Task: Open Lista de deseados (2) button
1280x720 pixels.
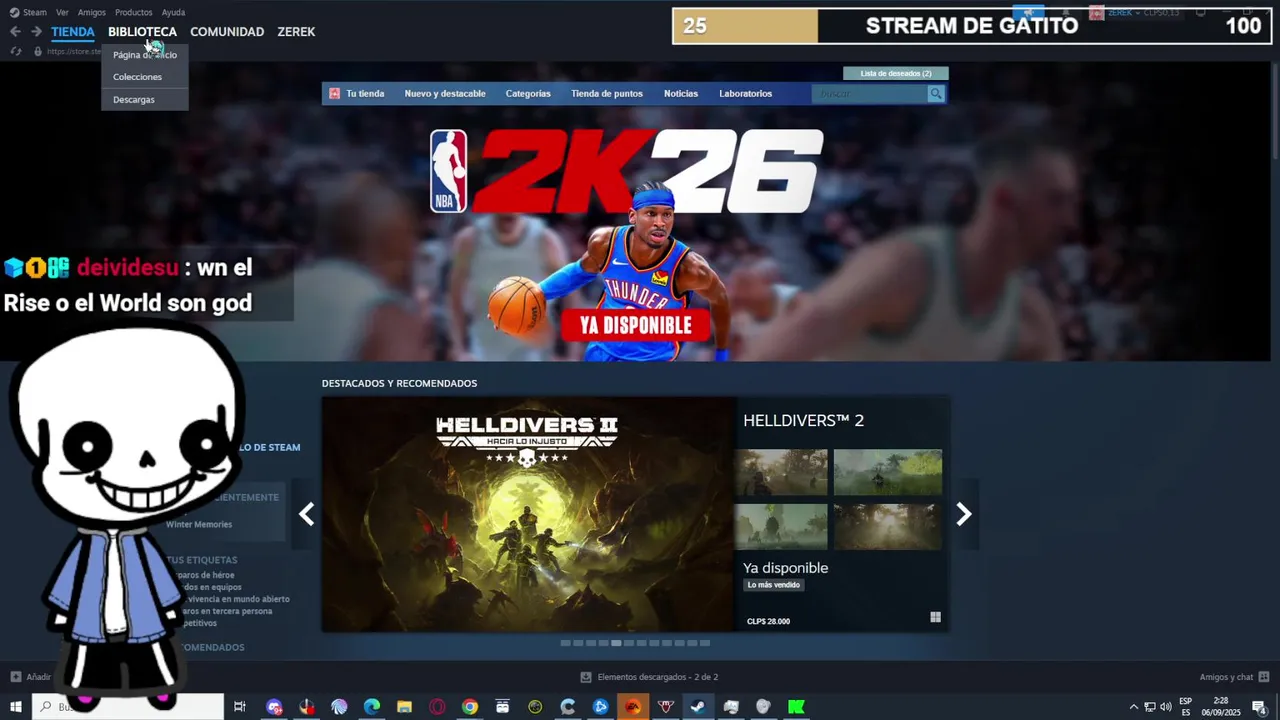Action: (x=896, y=73)
